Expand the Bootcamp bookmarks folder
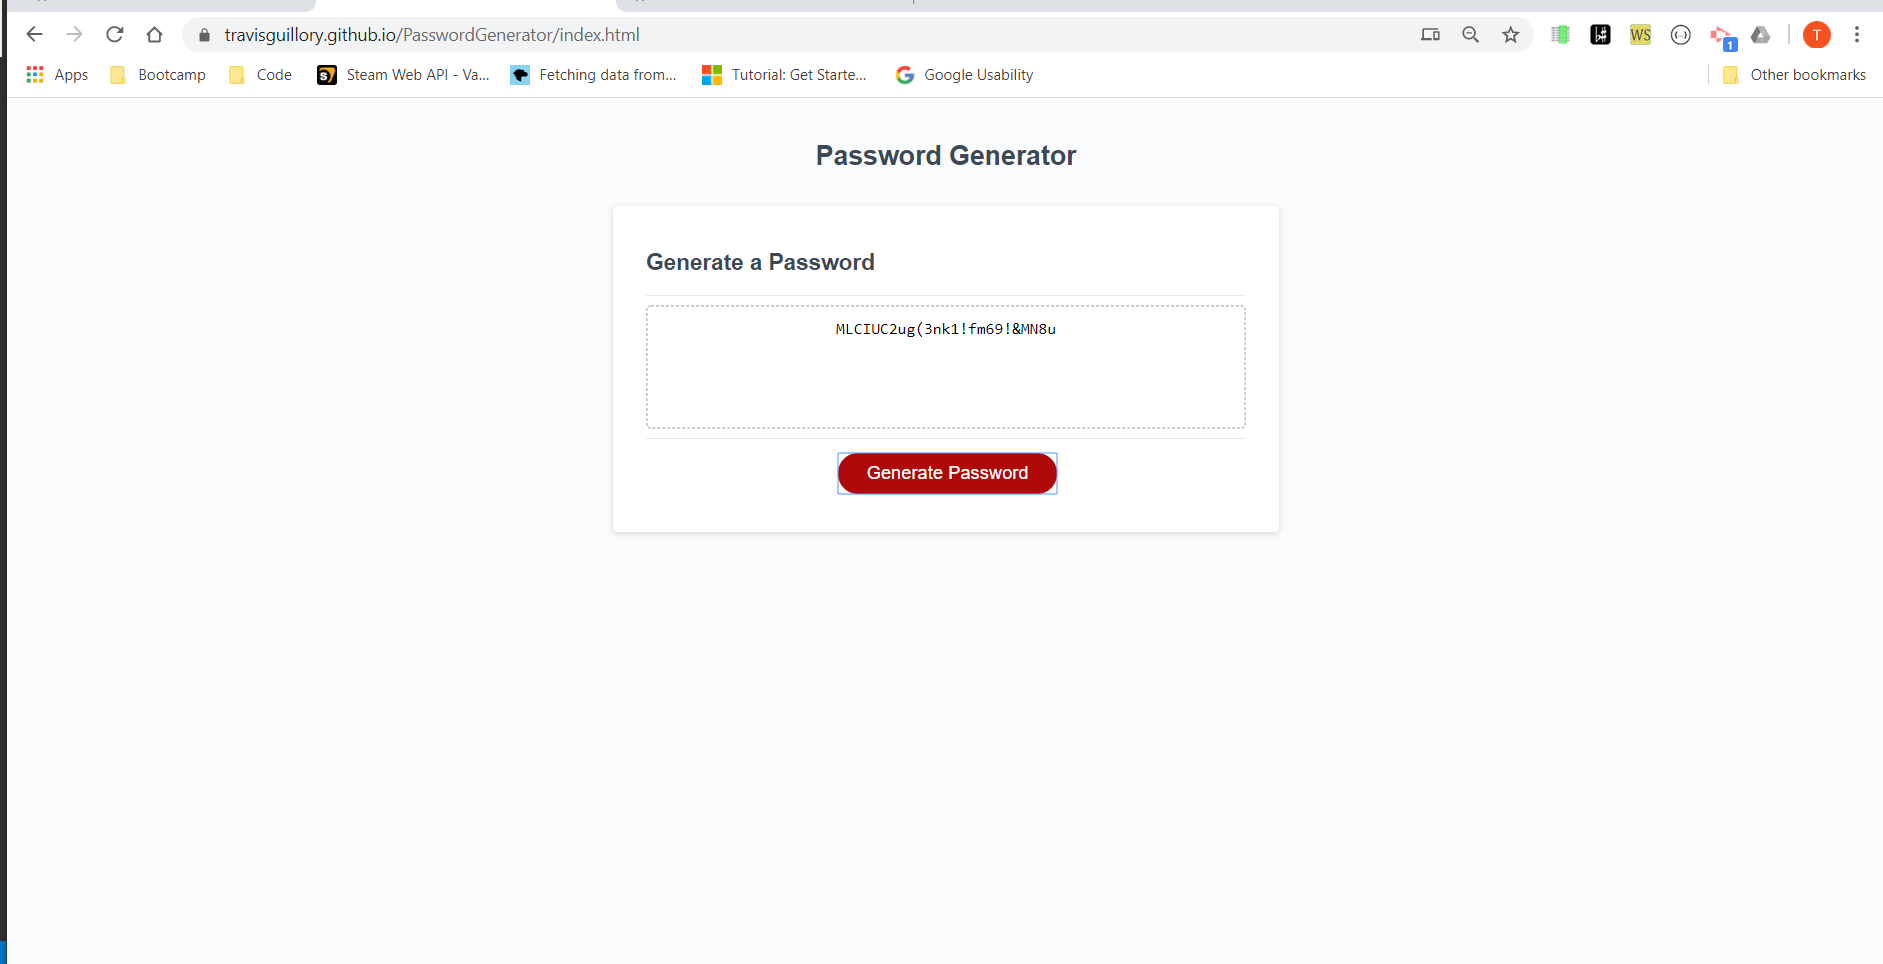The width and height of the screenshot is (1883, 964). pos(158,75)
